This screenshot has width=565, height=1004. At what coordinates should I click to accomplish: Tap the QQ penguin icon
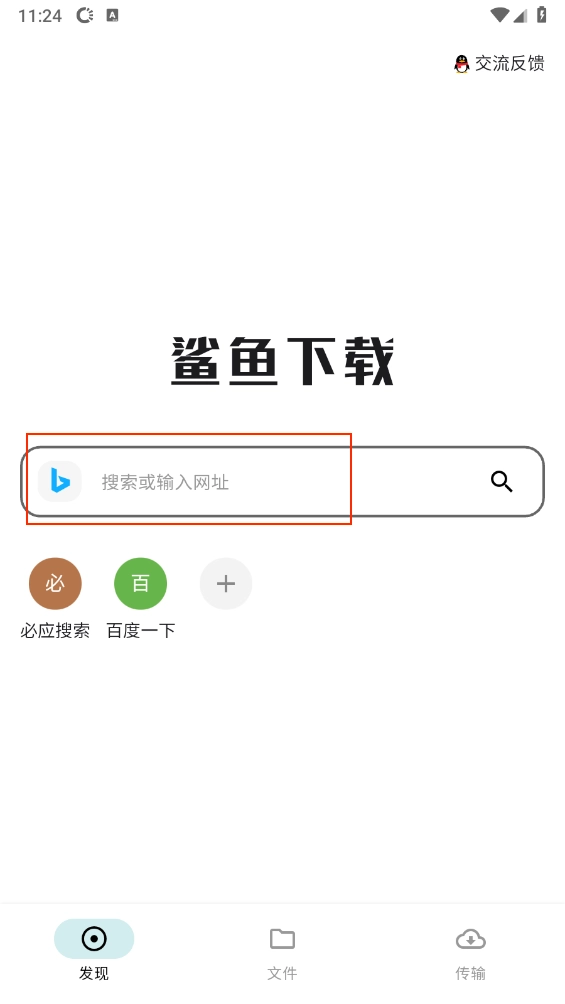click(461, 64)
